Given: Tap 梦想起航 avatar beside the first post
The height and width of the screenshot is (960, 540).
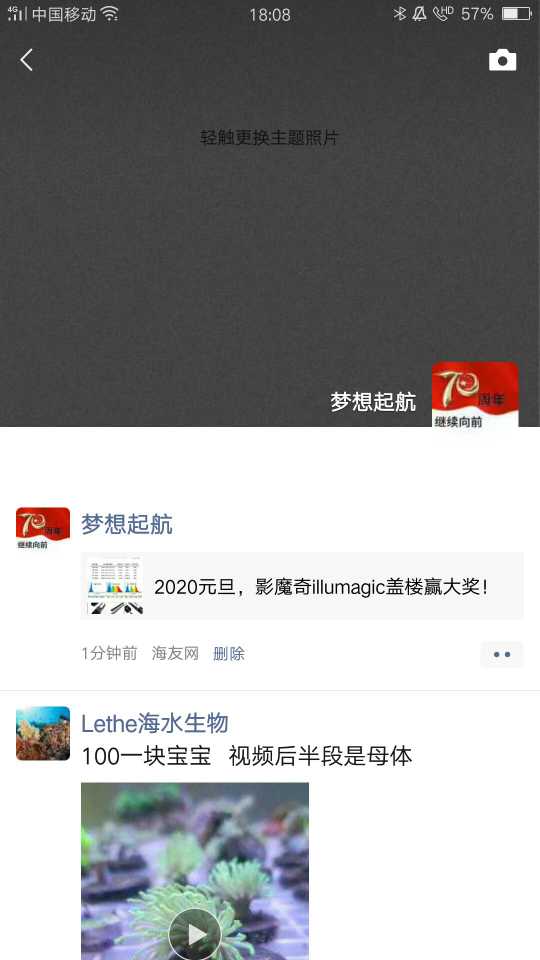Looking at the screenshot, I should [x=43, y=528].
